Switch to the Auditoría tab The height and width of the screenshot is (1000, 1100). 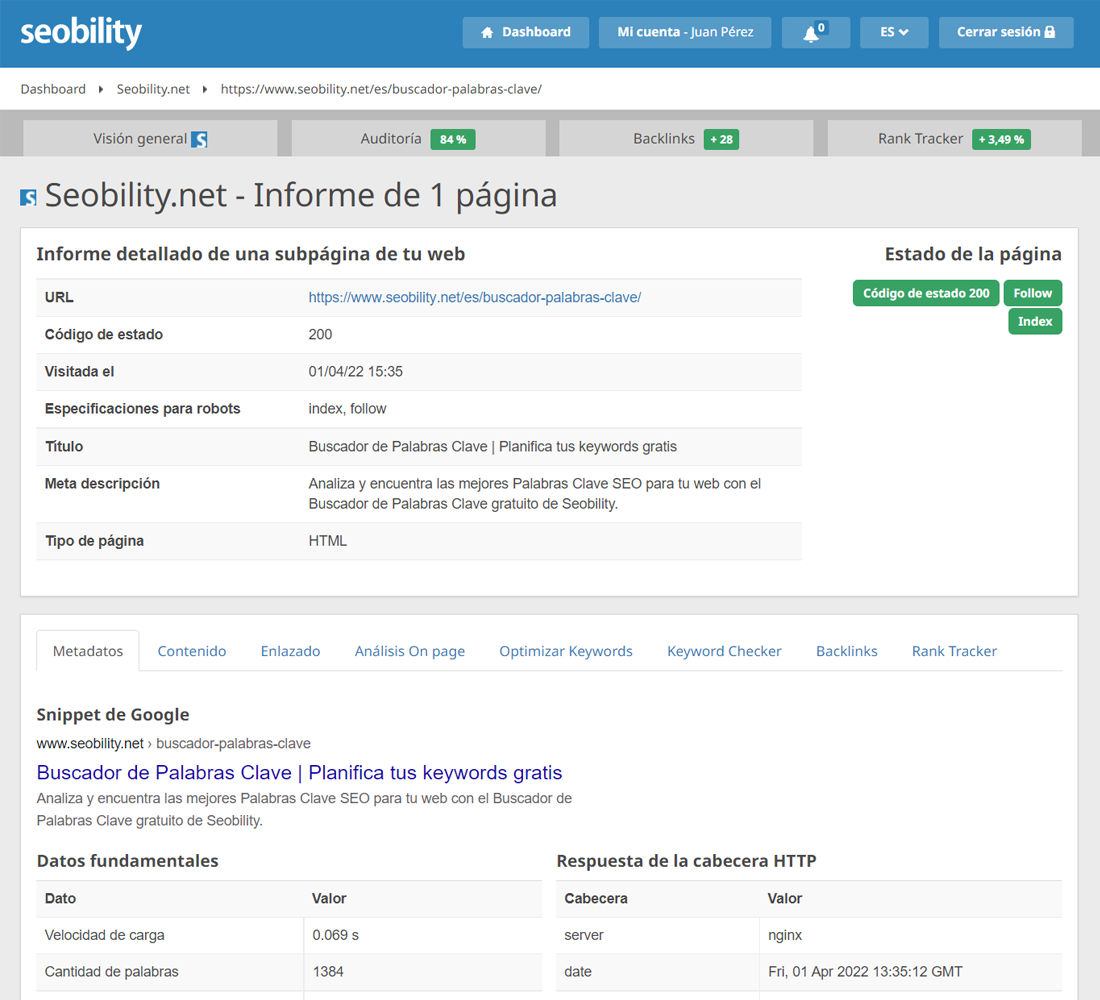(418, 138)
